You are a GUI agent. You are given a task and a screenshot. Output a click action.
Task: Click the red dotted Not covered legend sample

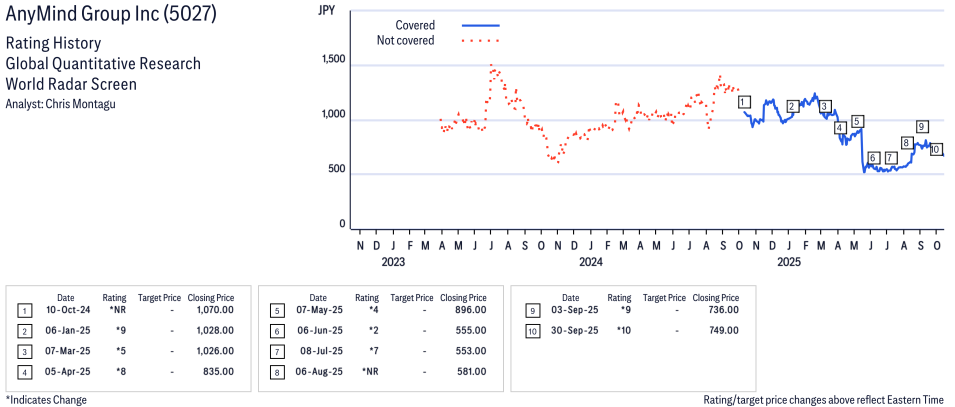(480, 41)
